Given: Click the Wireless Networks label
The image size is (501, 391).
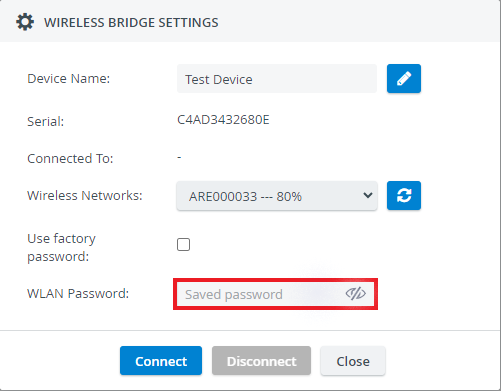Looking at the screenshot, I should point(85,195).
